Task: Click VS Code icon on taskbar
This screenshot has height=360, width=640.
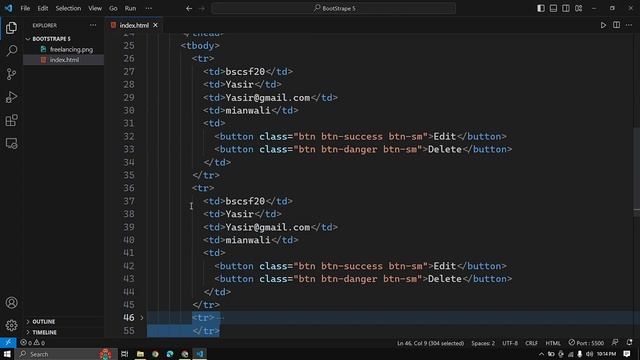Action: tap(200, 354)
